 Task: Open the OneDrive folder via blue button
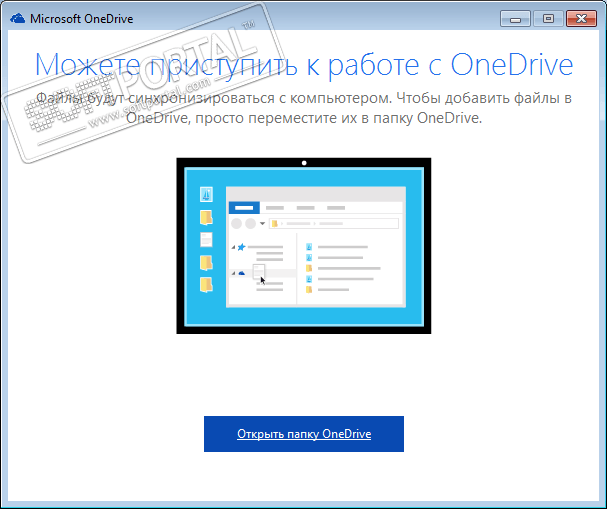coord(304,434)
